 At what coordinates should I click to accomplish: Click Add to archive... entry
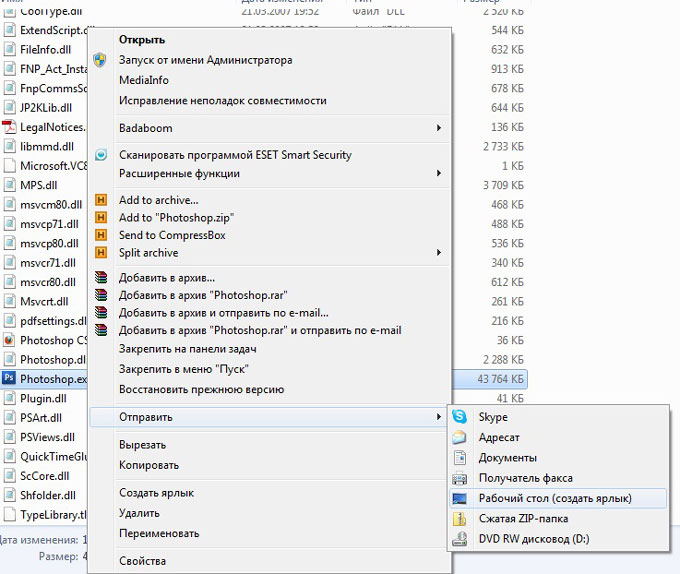pyautogui.click(x=159, y=200)
